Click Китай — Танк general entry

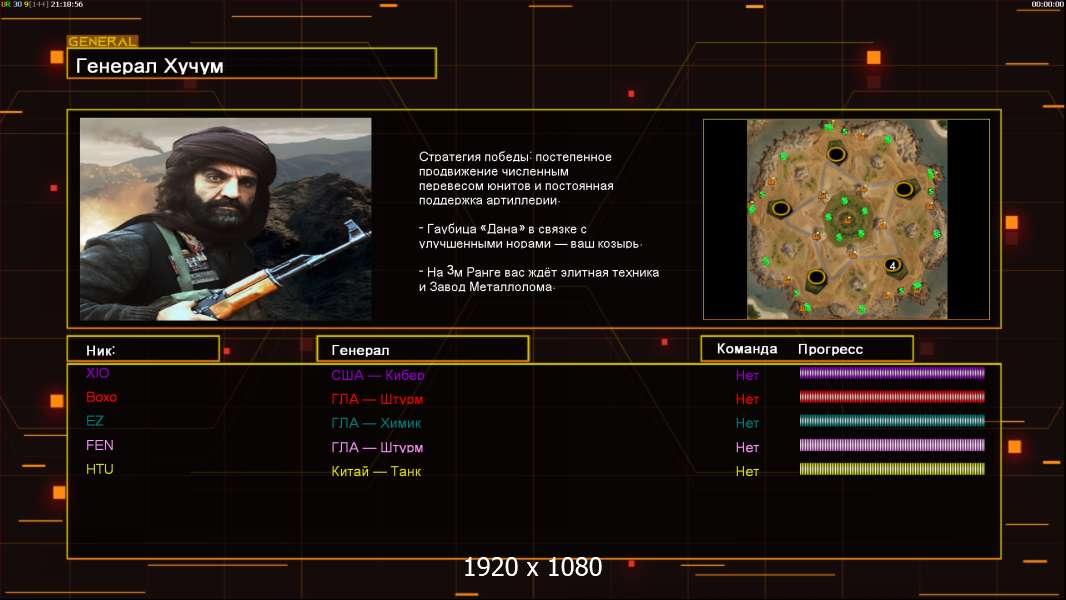pos(376,471)
